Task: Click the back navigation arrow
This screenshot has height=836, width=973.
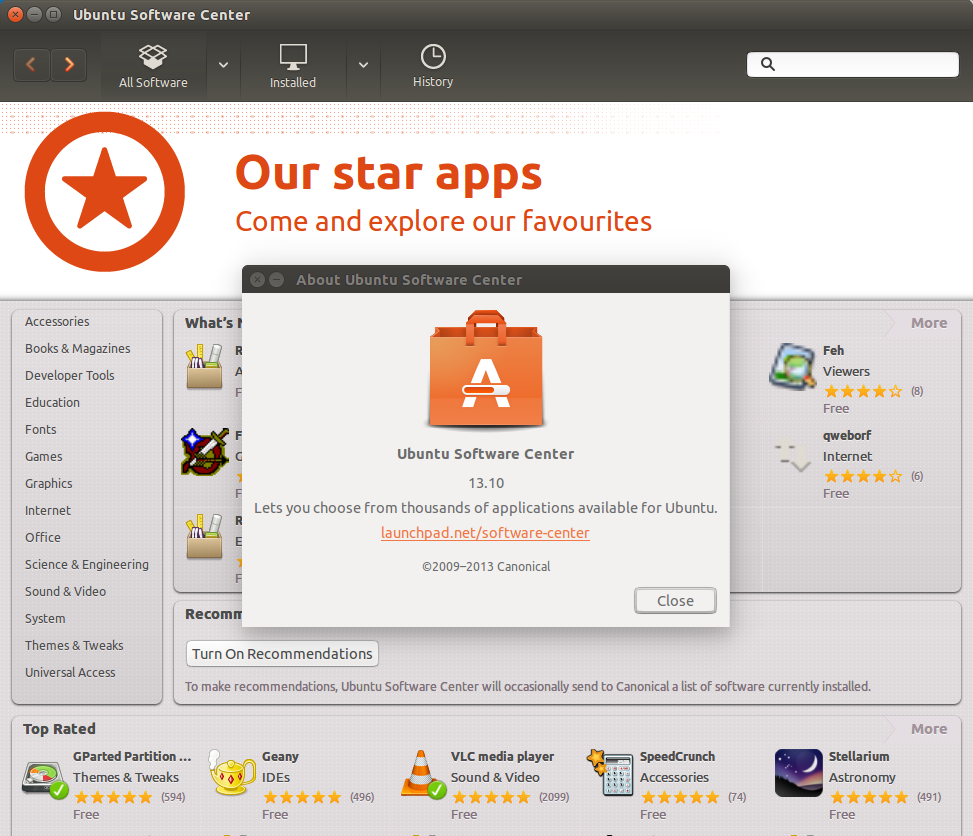Action: tap(31, 65)
